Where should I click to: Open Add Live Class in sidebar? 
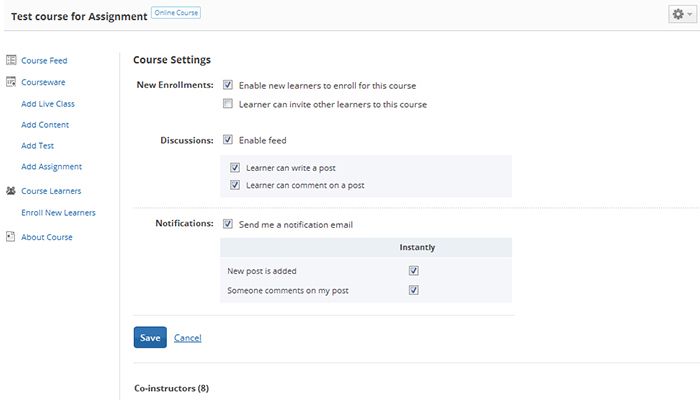(48, 104)
